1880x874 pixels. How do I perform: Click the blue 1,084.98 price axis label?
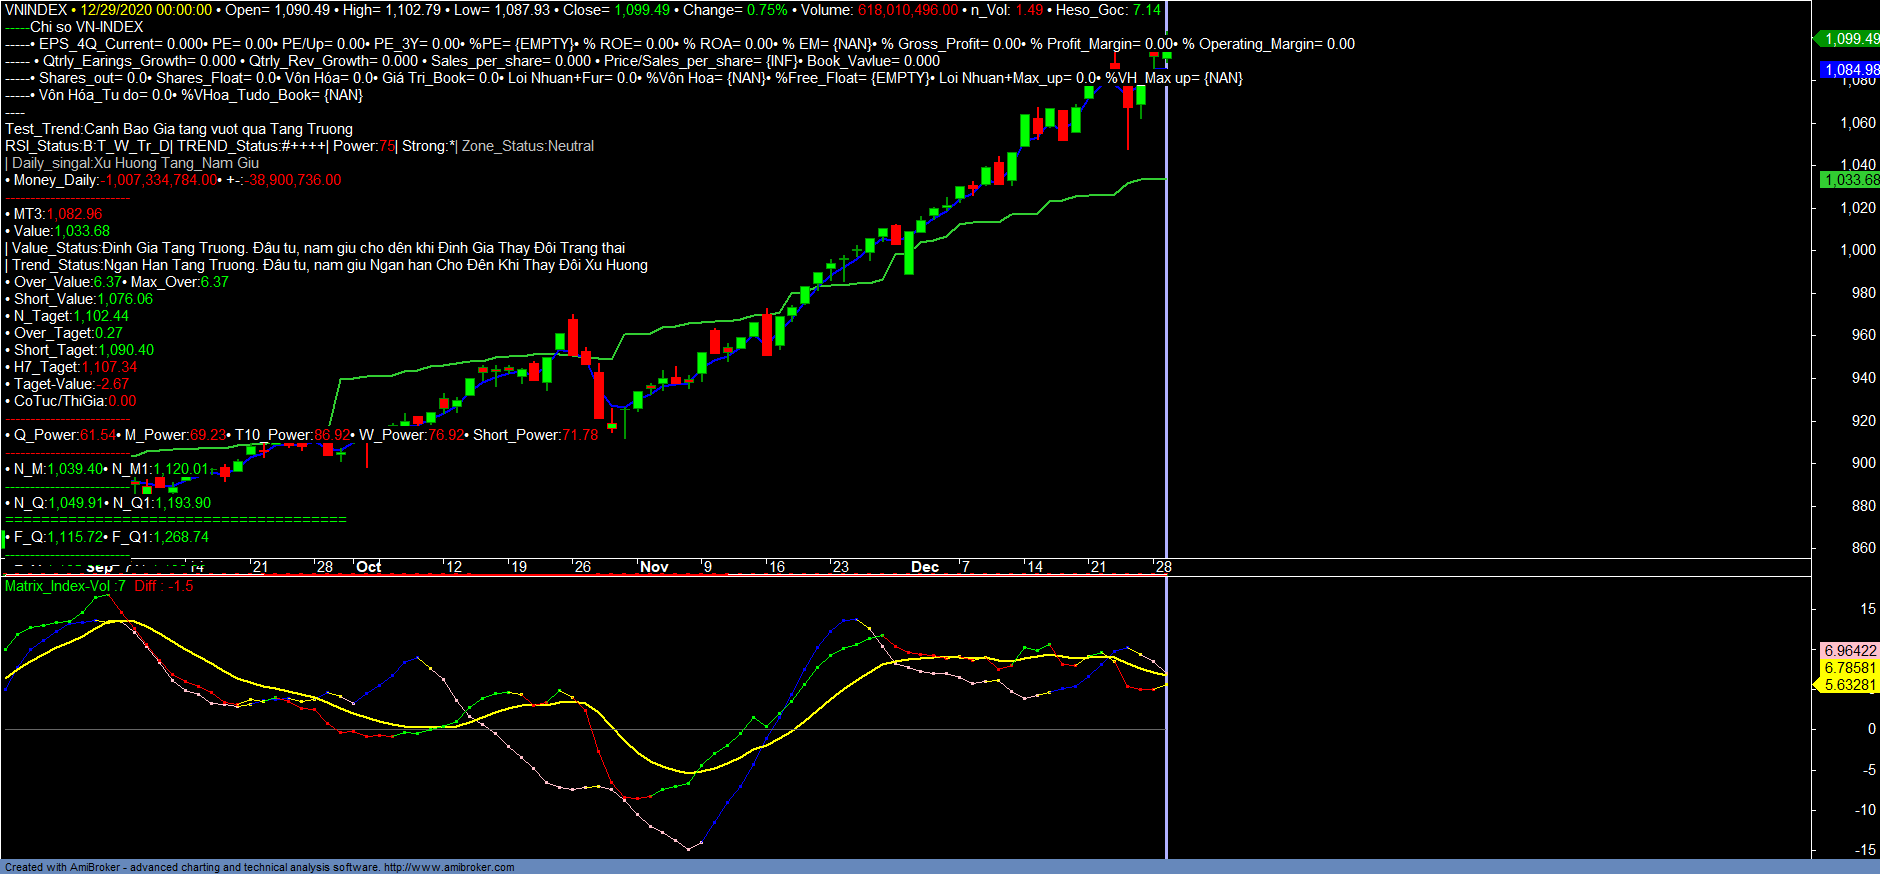(1850, 70)
